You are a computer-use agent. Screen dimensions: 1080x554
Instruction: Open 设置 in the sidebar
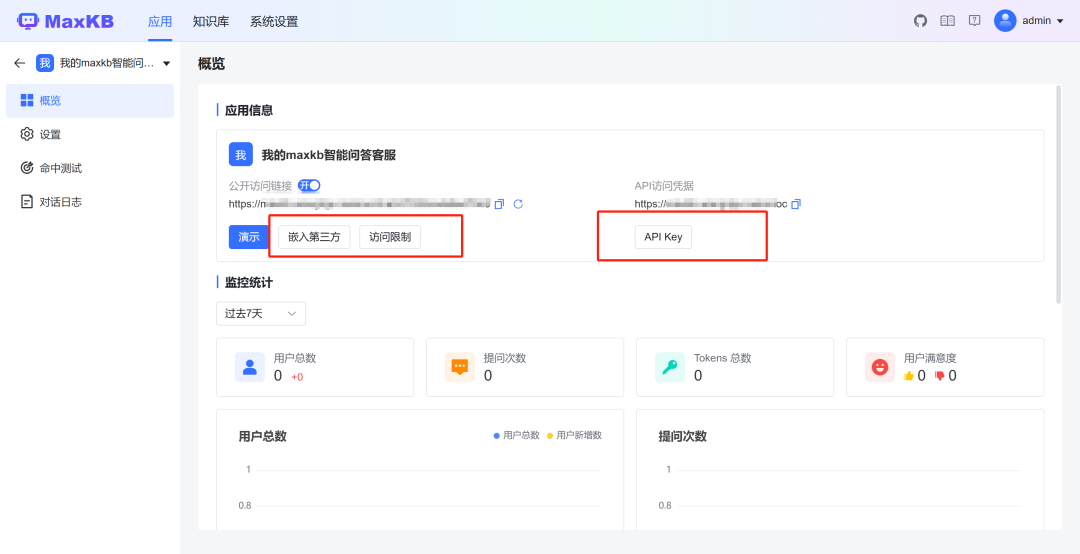(x=90, y=134)
